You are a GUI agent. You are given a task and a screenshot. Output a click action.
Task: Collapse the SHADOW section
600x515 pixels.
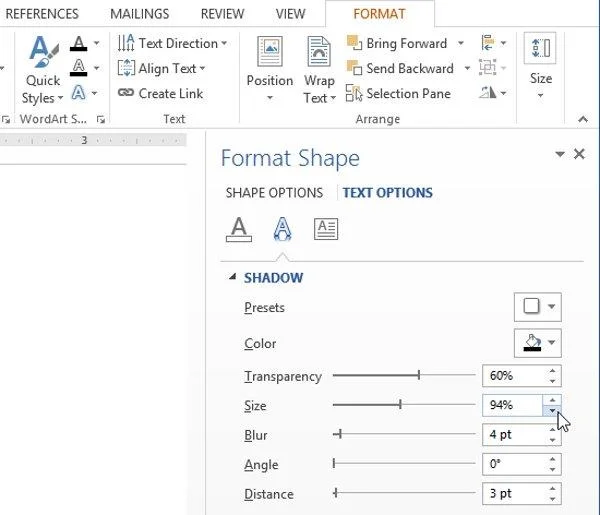pos(232,277)
